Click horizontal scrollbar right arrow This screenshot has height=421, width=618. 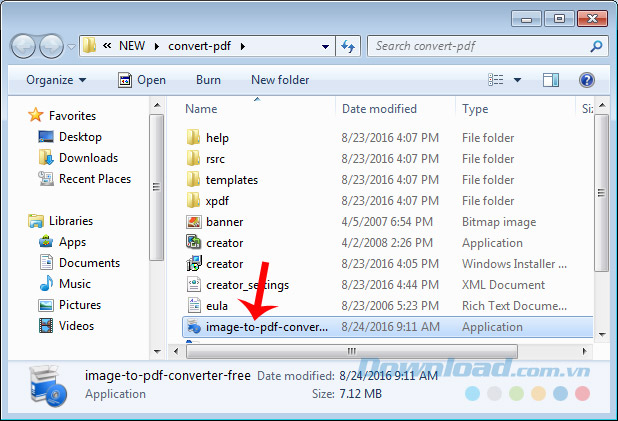584,351
